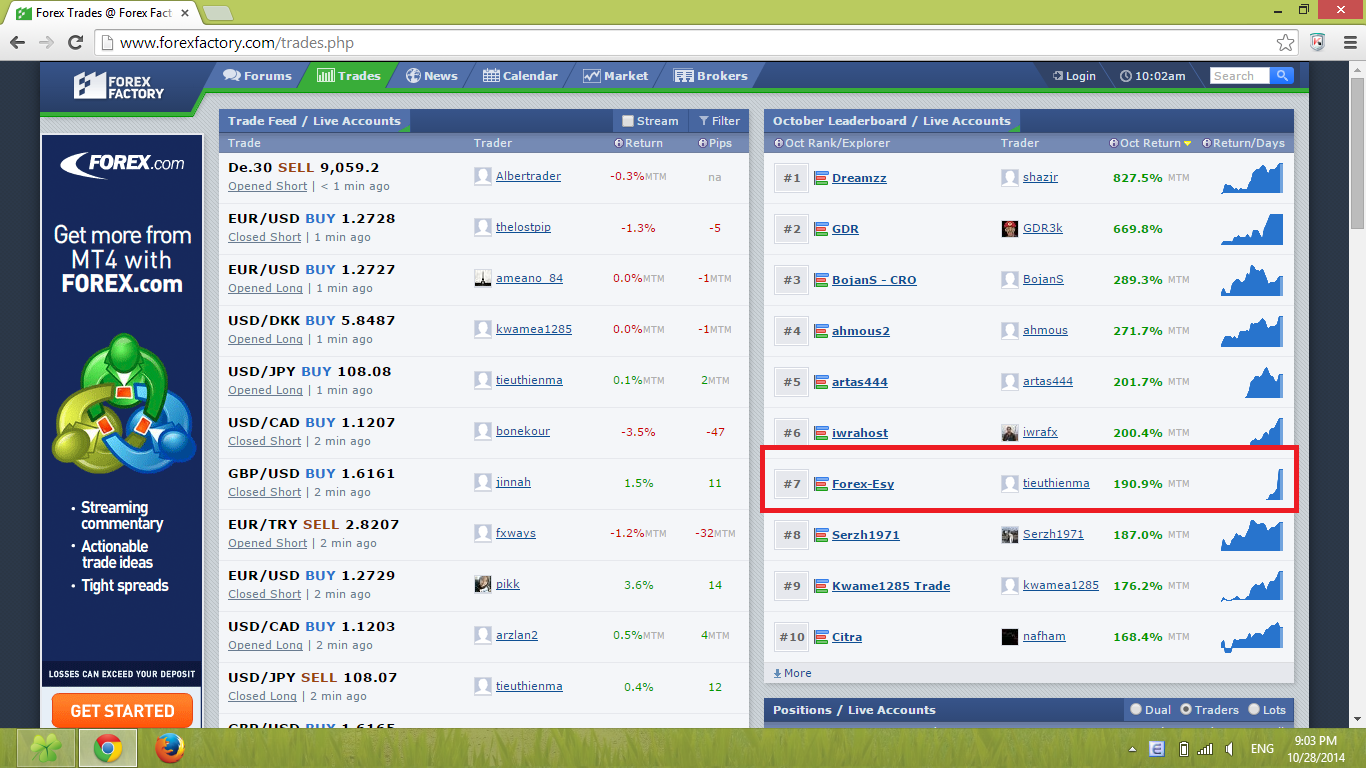The width and height of the screenshot is (1366, 768).
Task: Open thelostpip trader profile
Action: click(523, 227)
